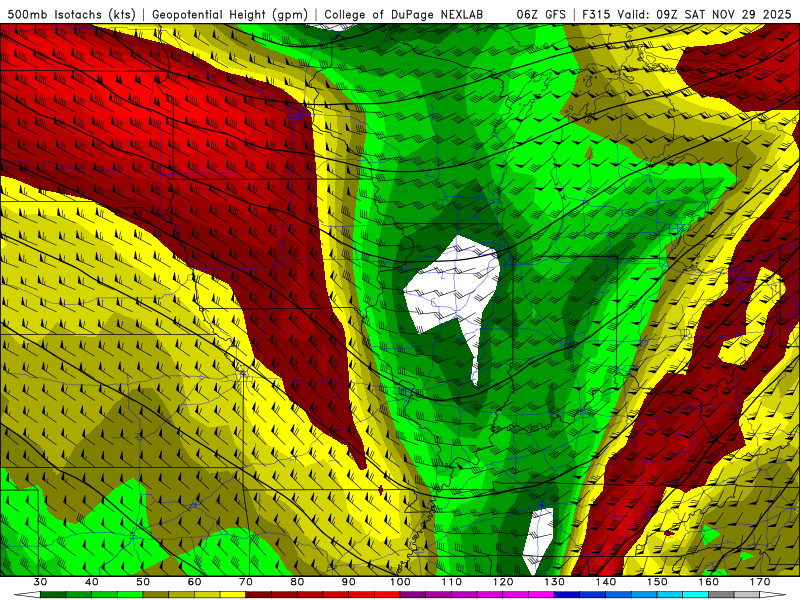Click the '500mb Isotachs (kts)' title text
800x600 pixels.
(71, 15)
